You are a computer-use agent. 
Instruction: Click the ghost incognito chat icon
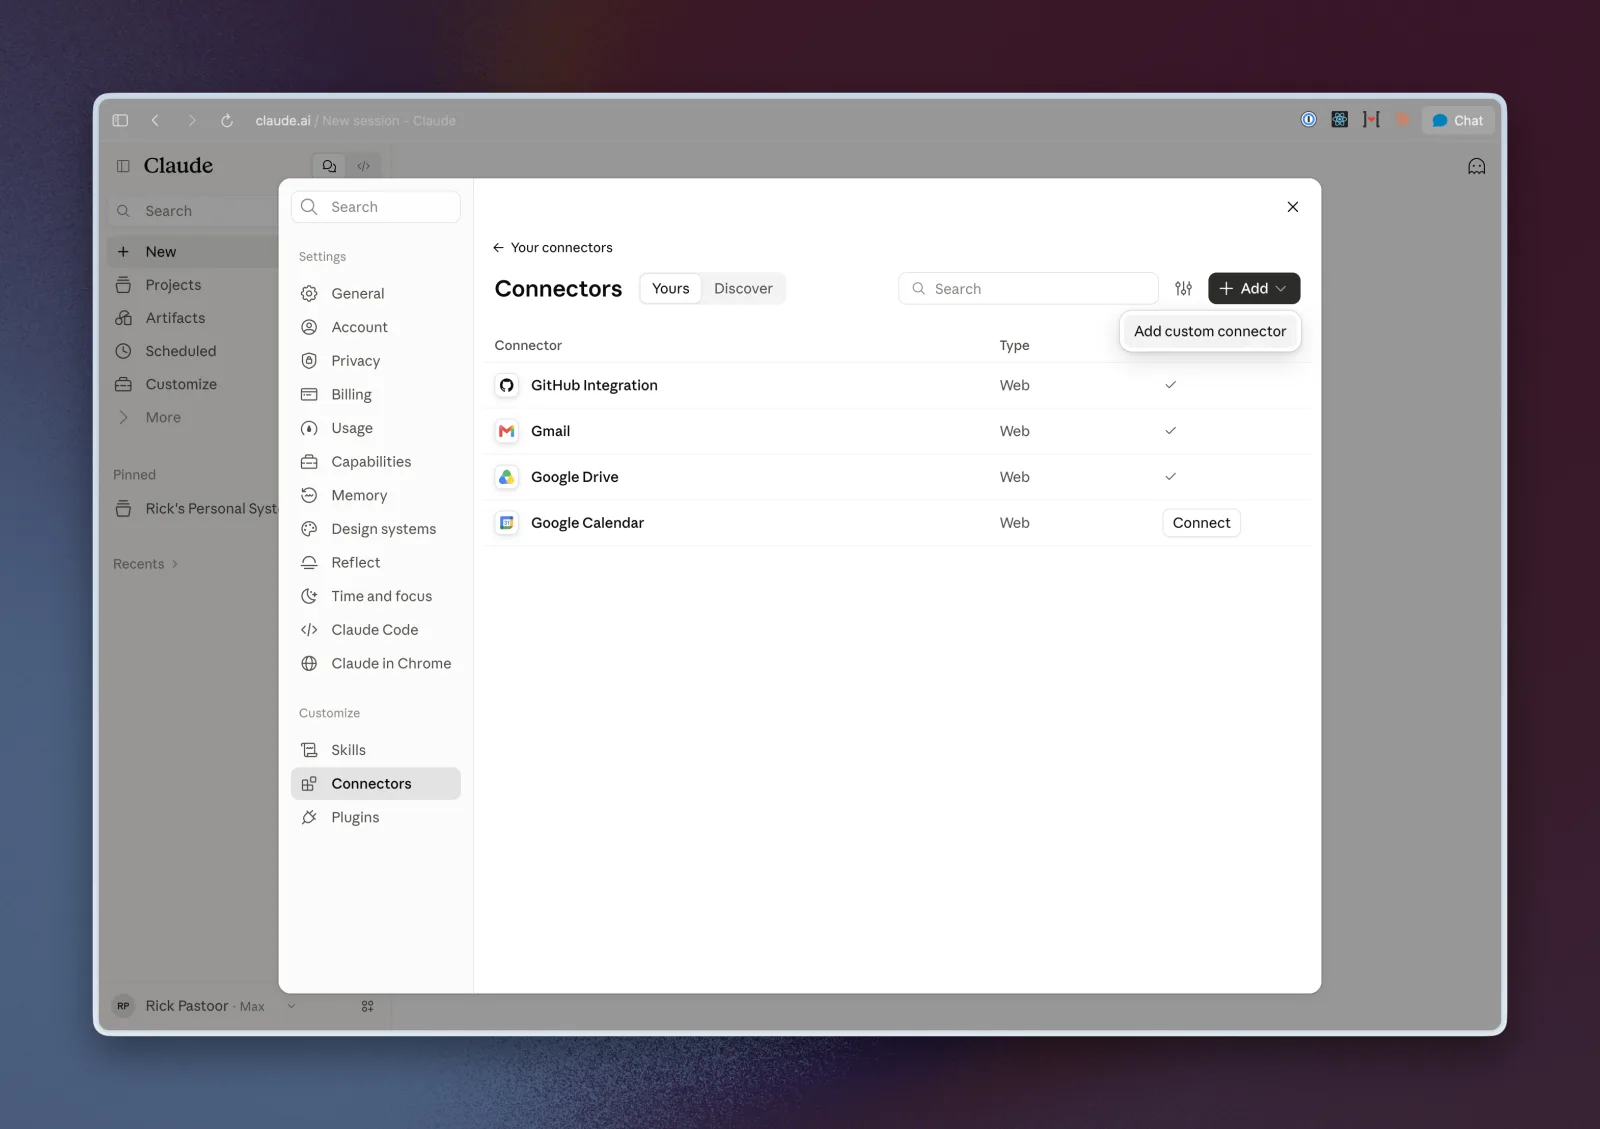[1476, 166]
